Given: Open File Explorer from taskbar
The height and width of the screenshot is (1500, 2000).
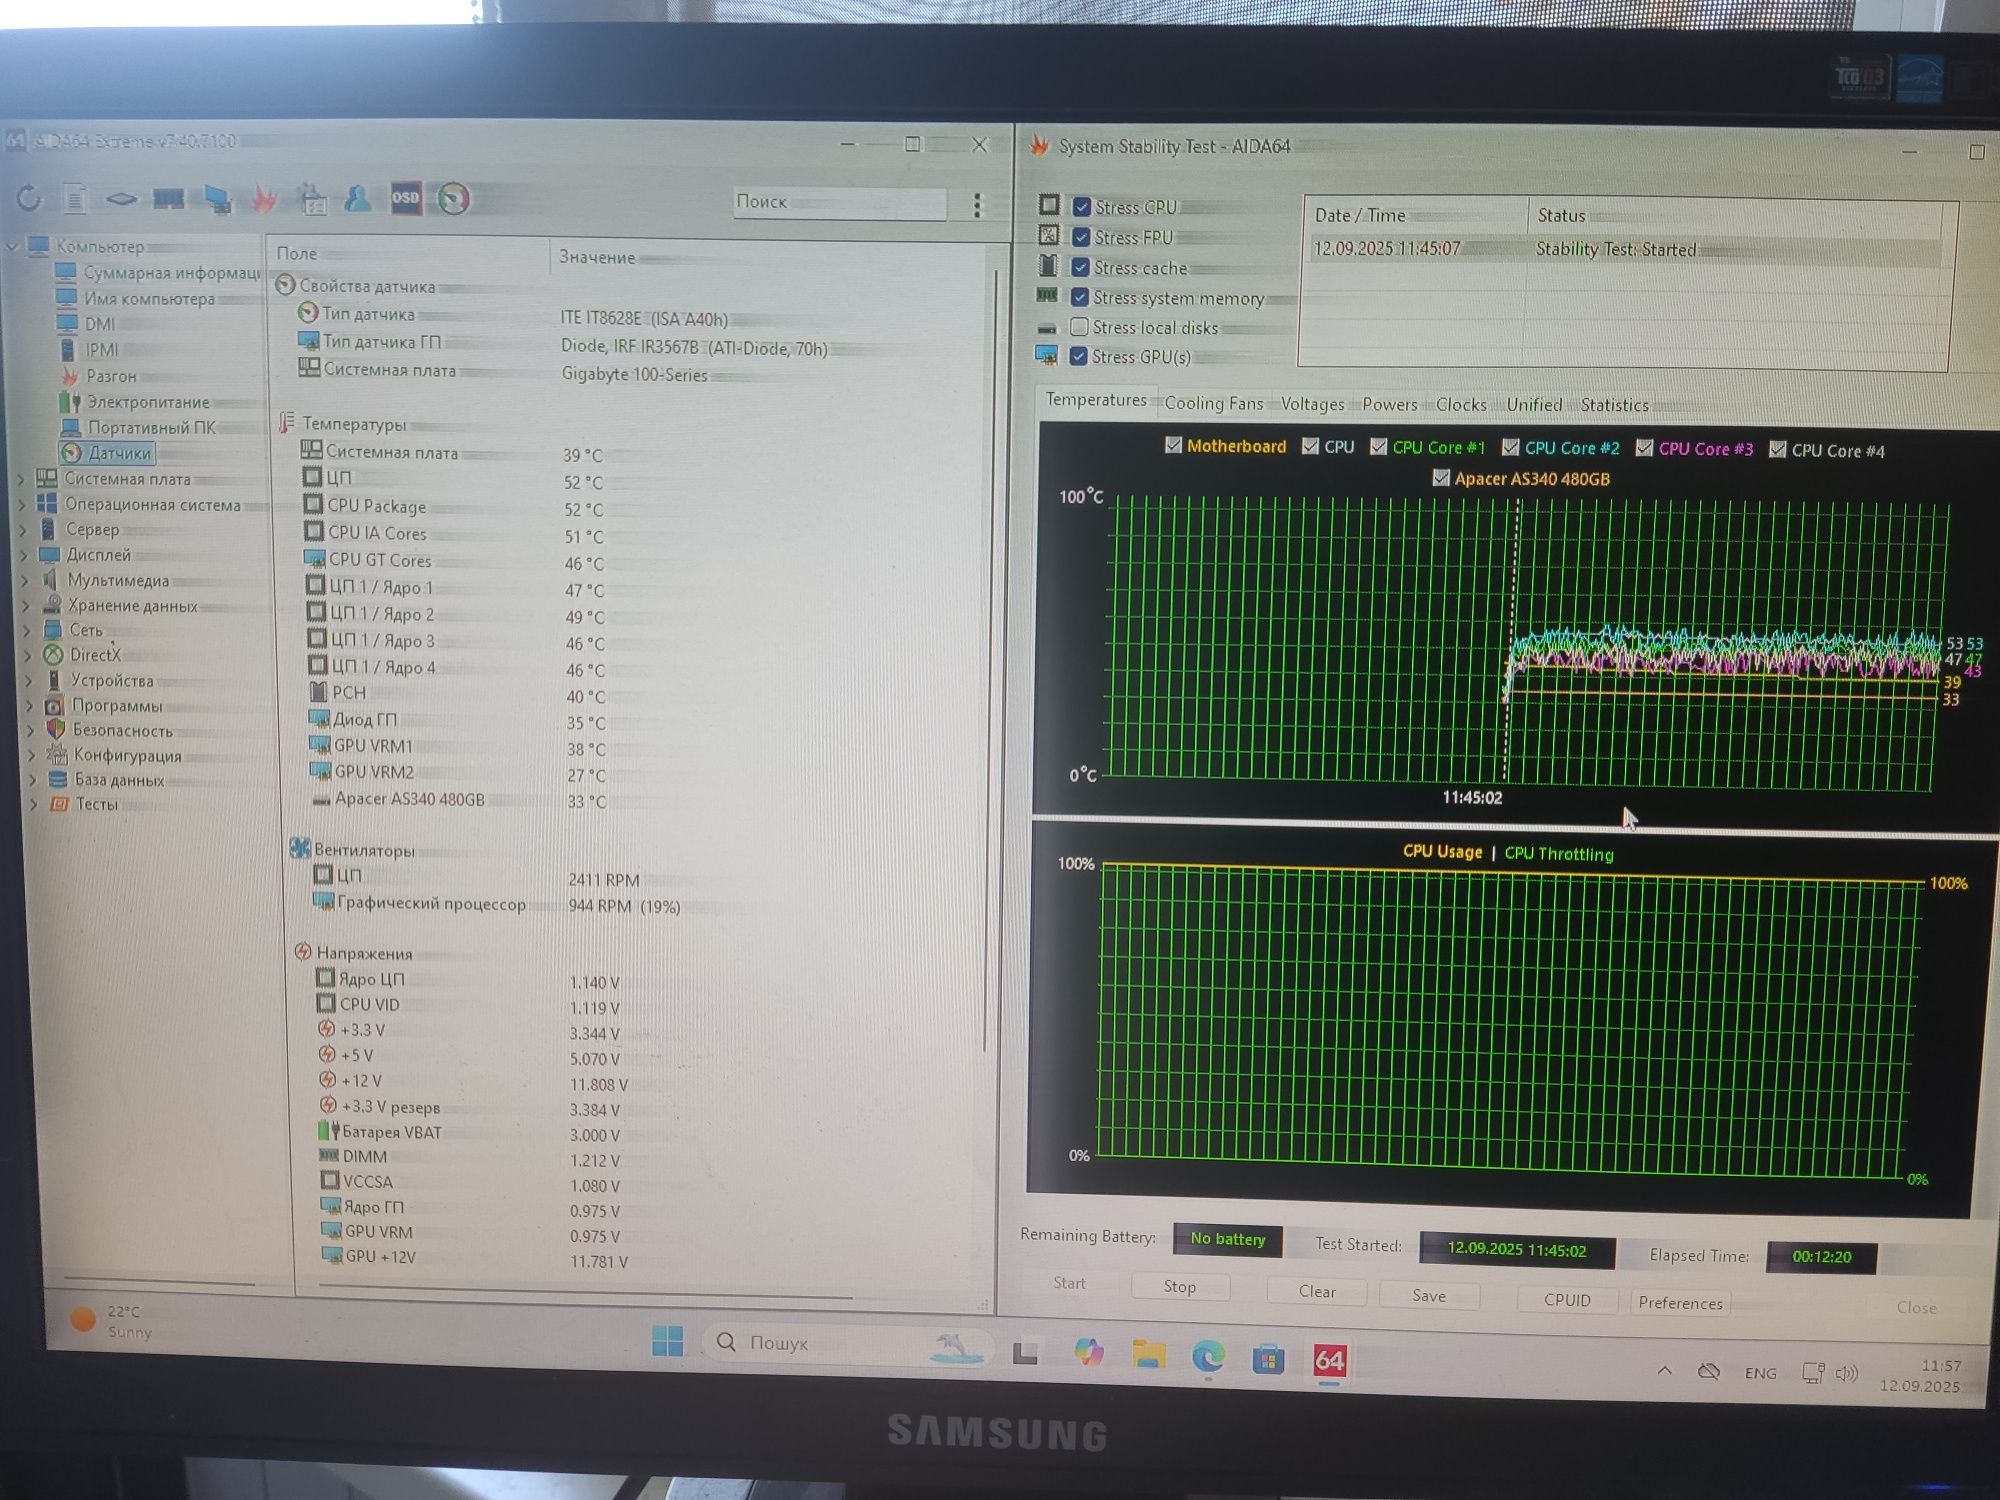Looking at the screenshot, I should coord(1149,1355).
